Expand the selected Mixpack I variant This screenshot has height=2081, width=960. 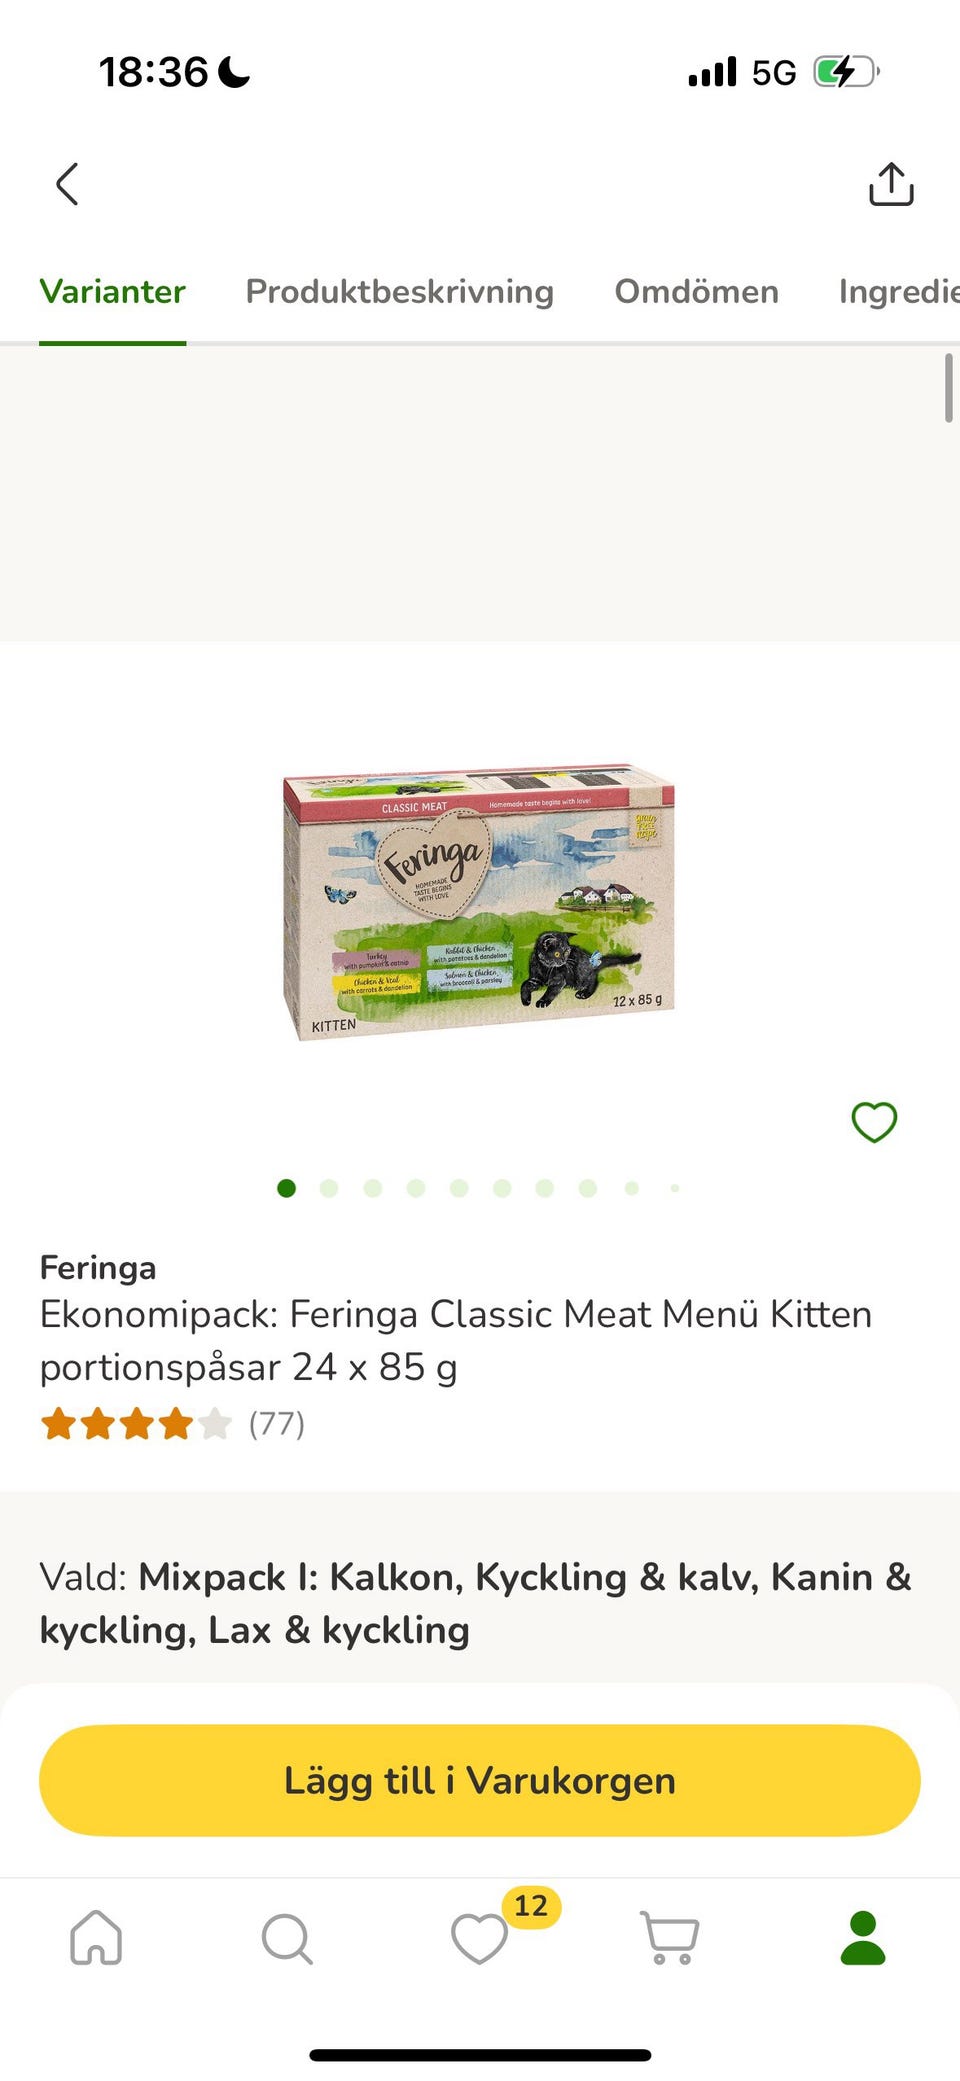click(476, 1603)
